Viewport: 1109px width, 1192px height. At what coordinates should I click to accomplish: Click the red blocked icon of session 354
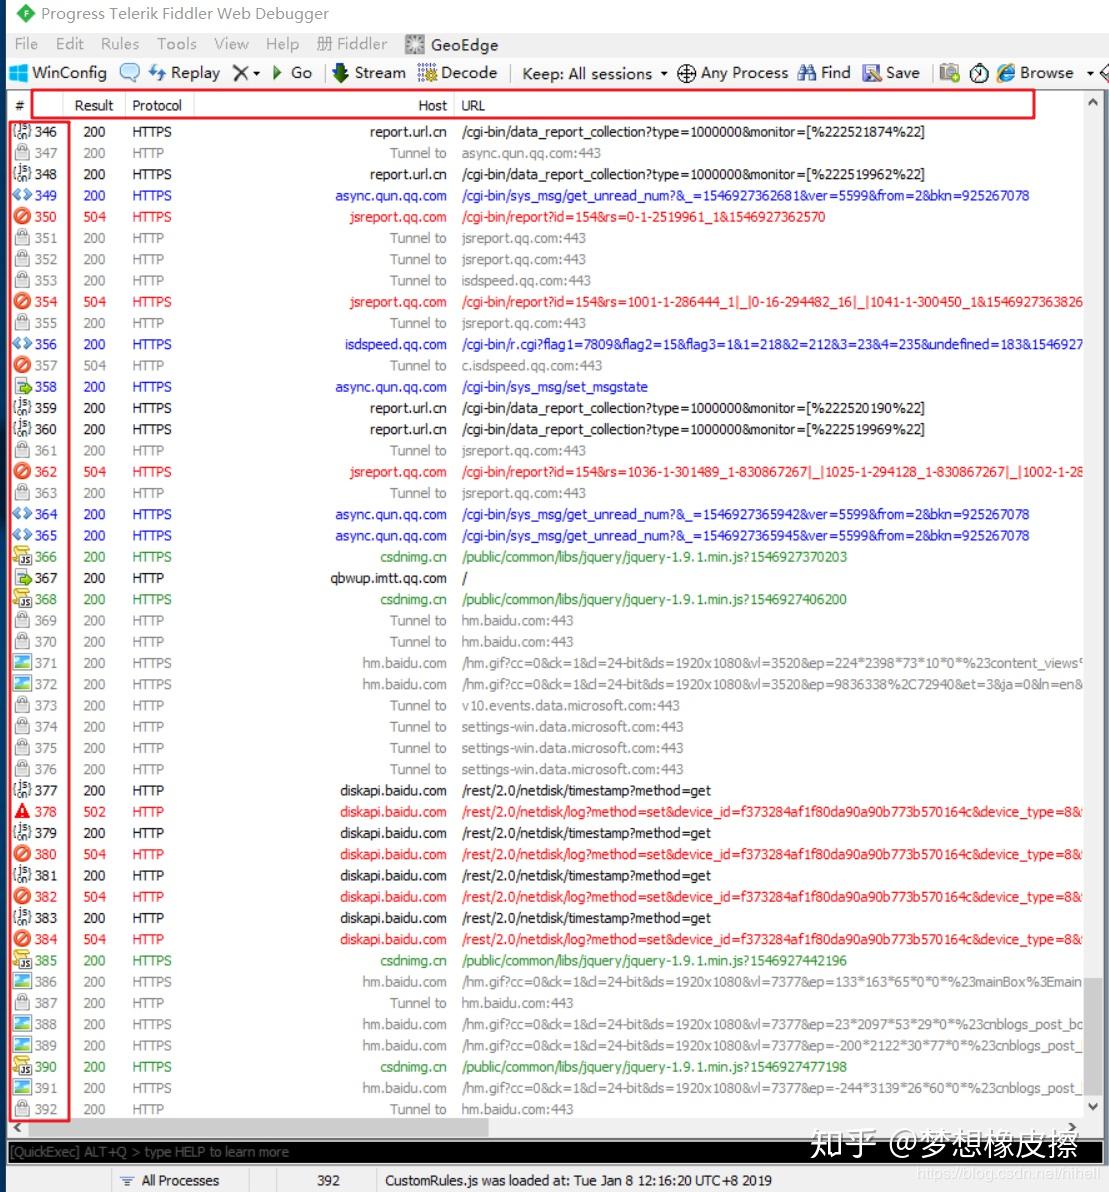point(22,302)
